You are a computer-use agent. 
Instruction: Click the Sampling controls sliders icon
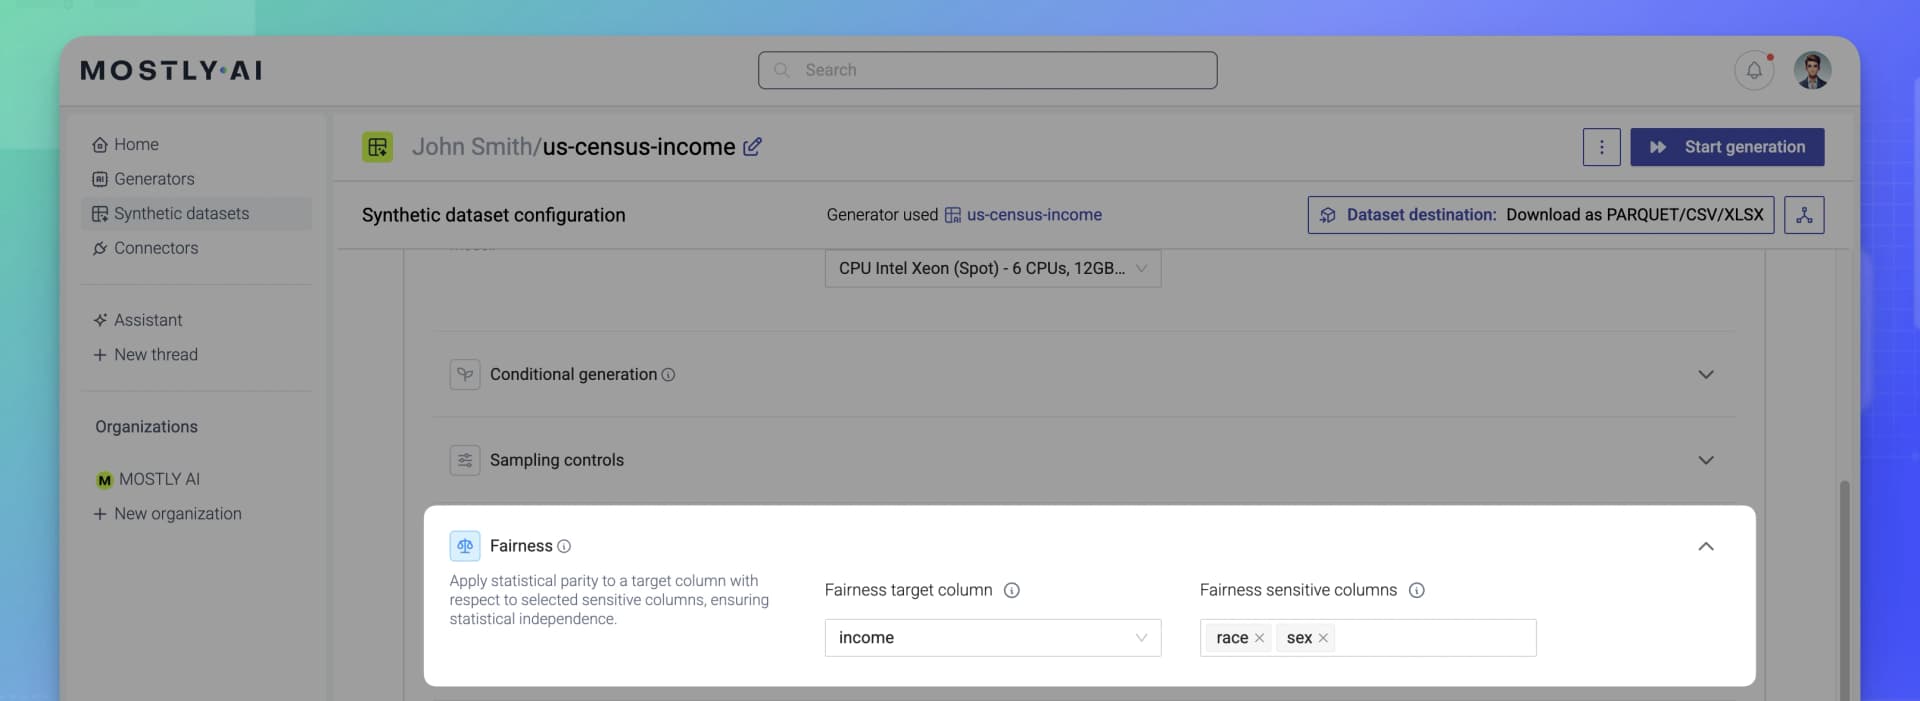[x=465, y=460]
